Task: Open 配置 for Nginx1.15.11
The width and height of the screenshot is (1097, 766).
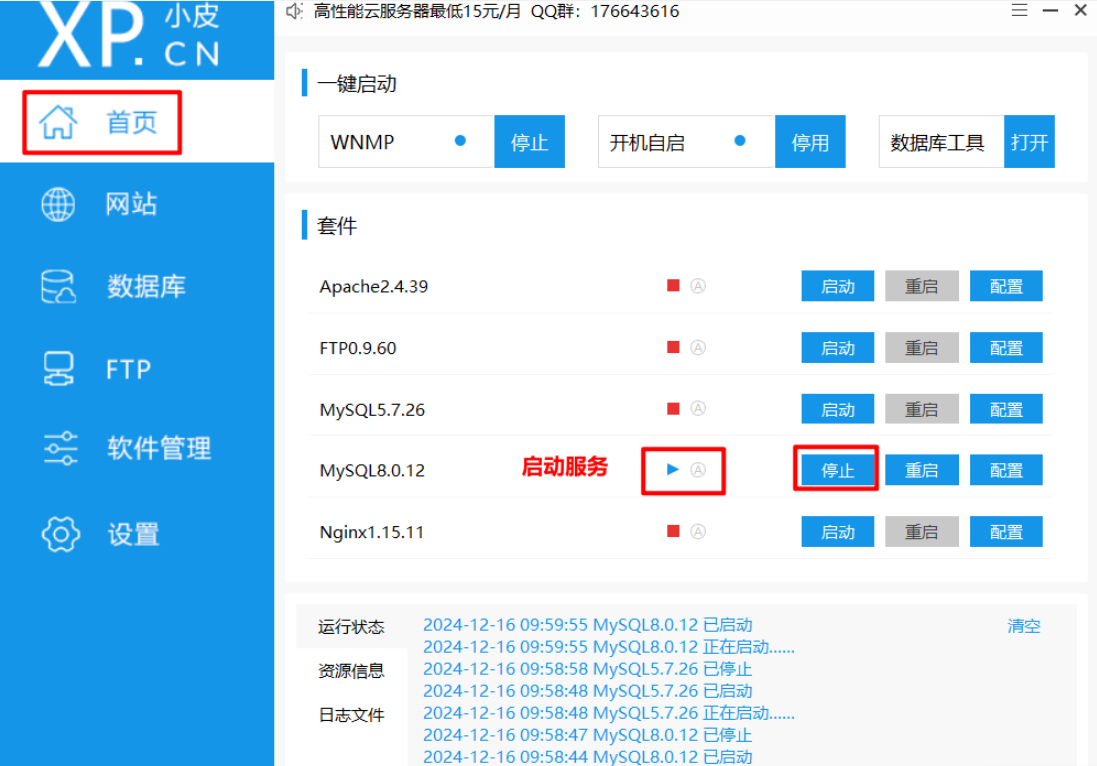Action: (x=1006, y=532)
